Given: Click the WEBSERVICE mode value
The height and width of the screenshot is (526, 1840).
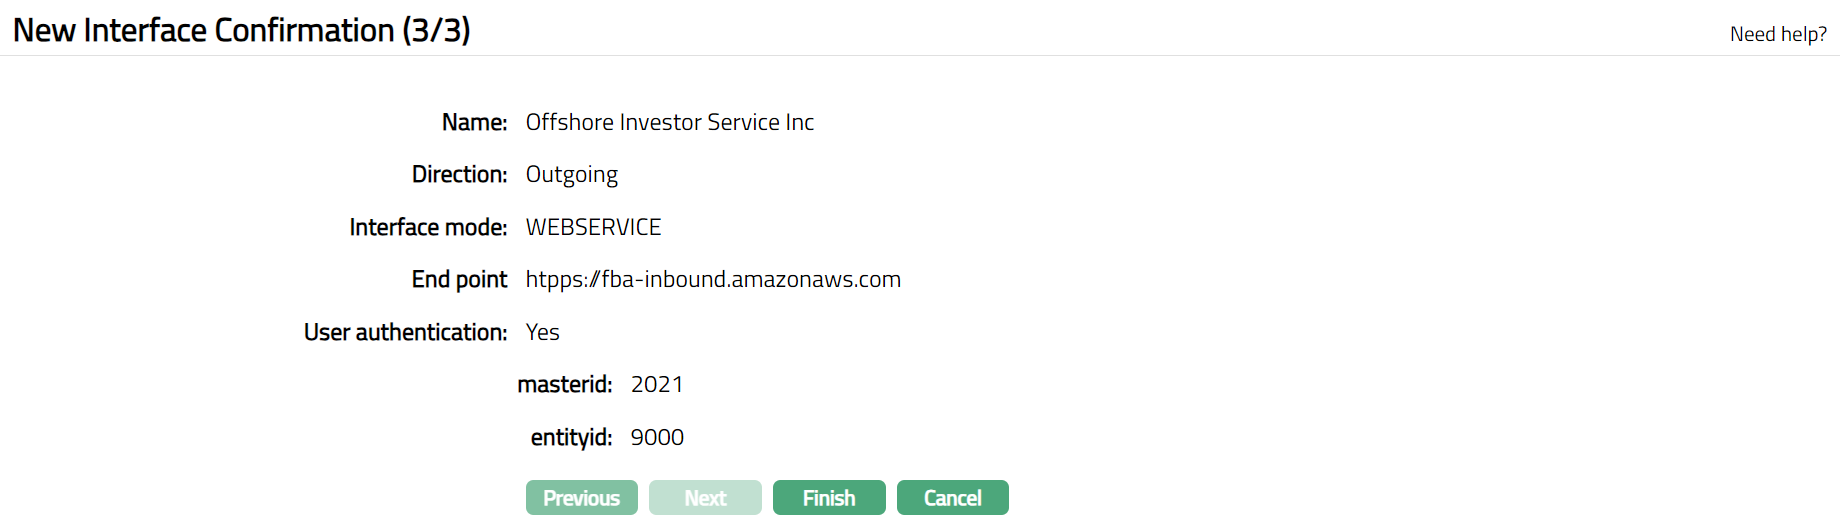Looking at the screenshot, I should tap(594, 227).
